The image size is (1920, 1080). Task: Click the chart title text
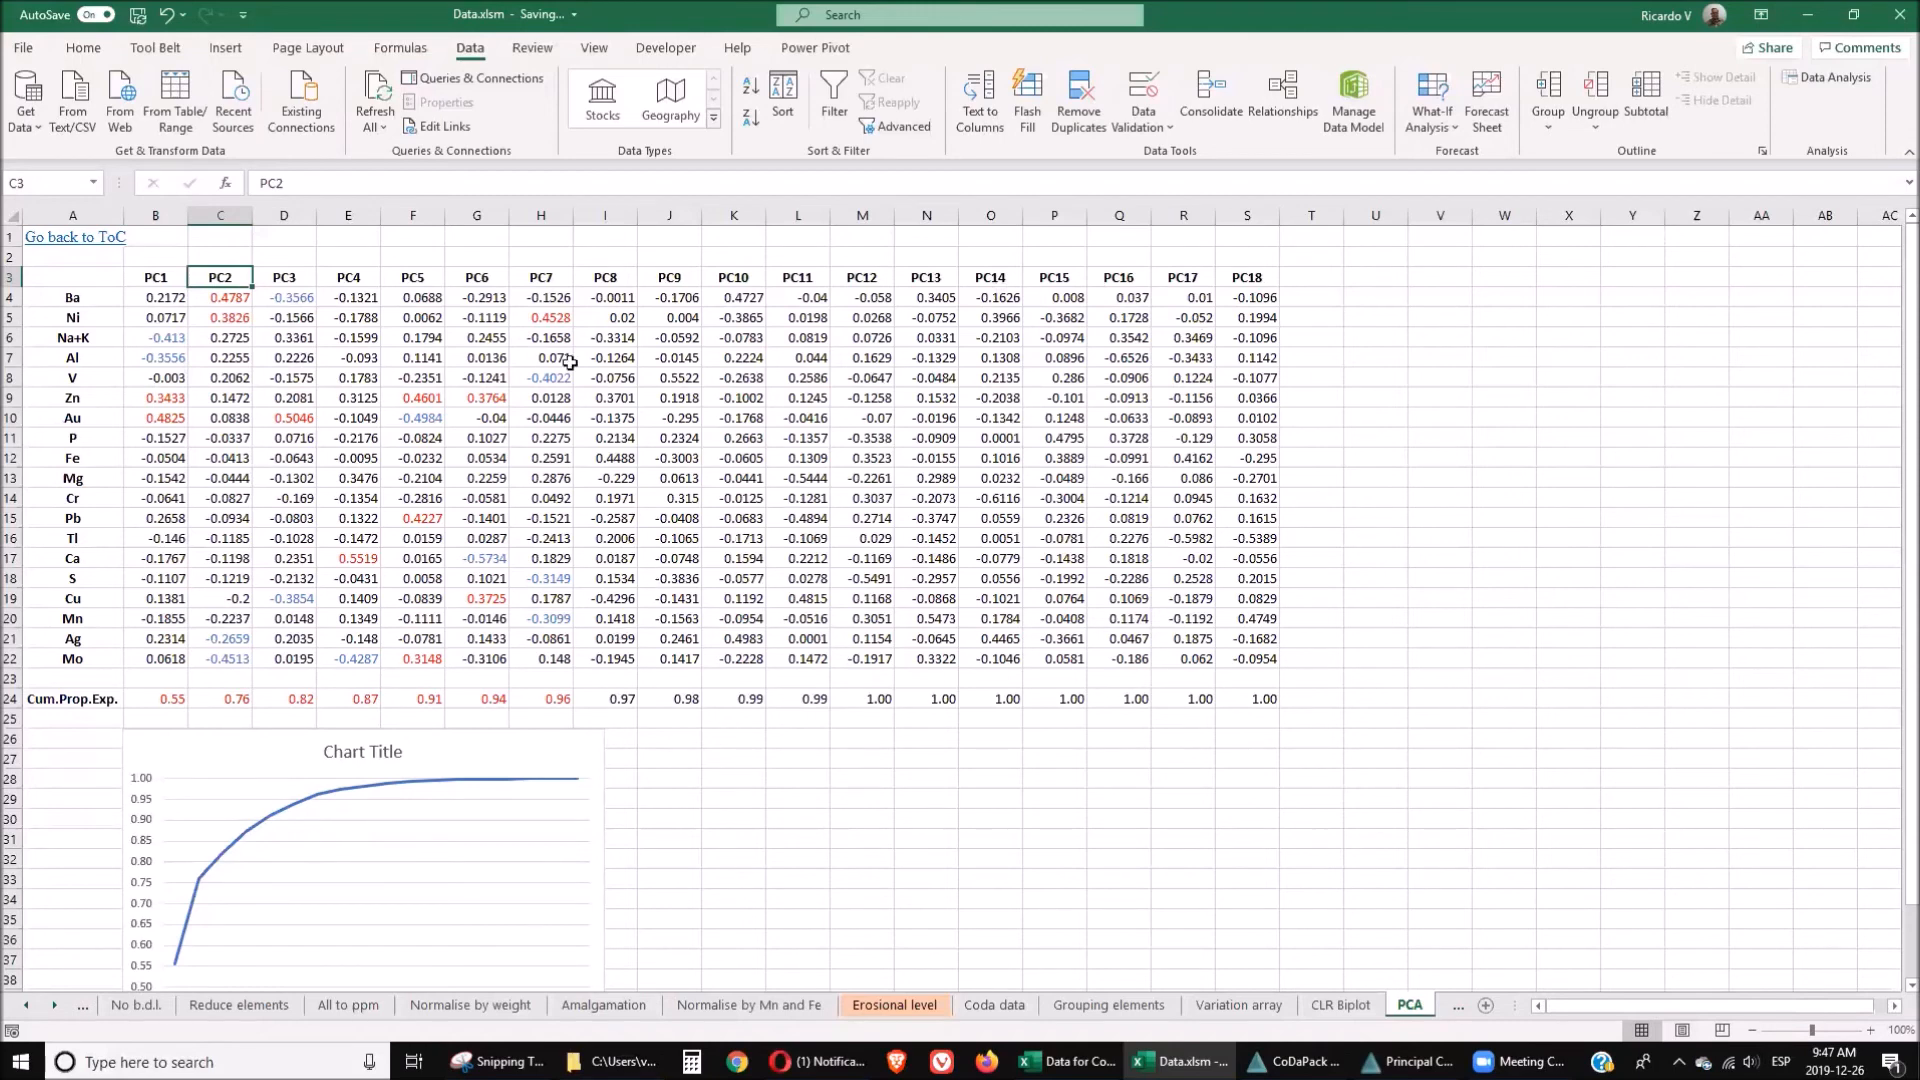(362, 752)
